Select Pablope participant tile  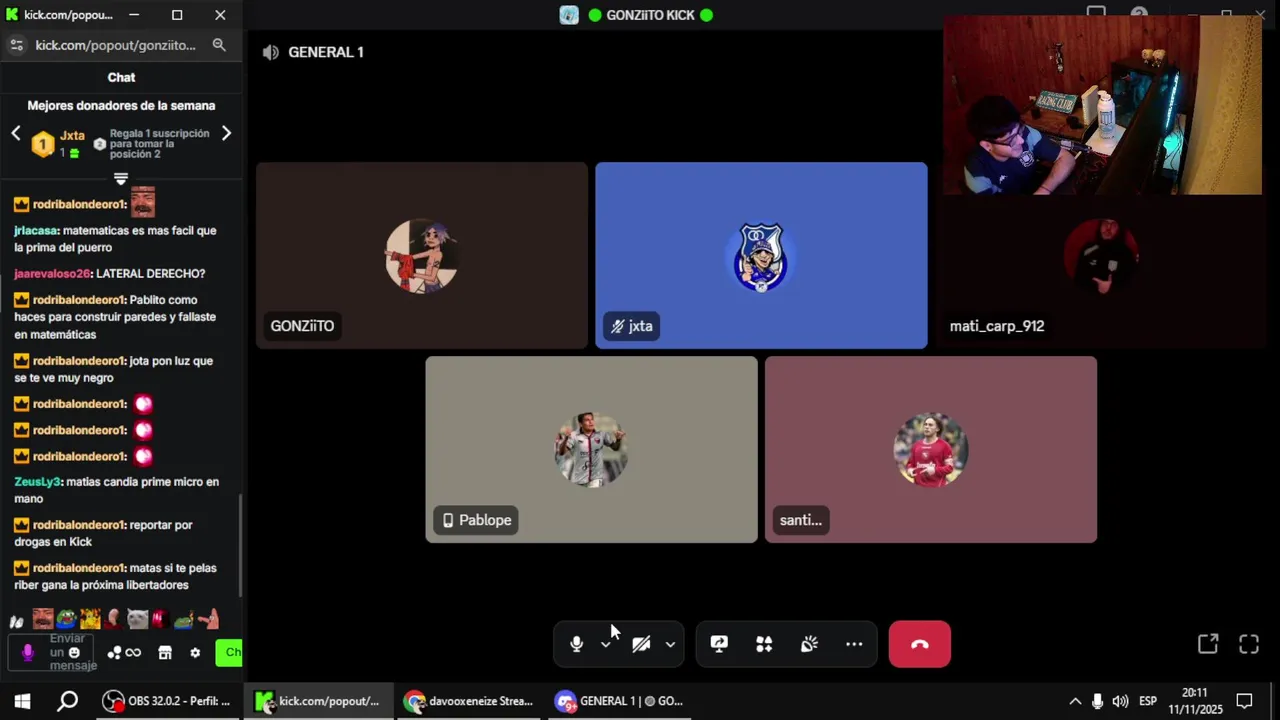click(591, 449)
